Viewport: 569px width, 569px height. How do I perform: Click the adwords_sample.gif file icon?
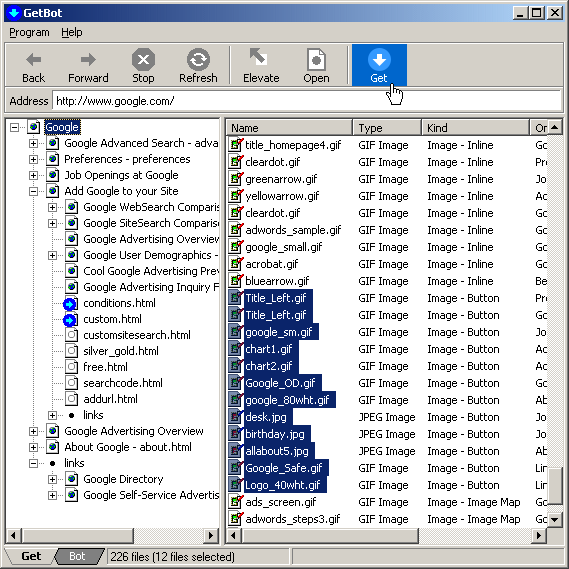pos(236,230)
